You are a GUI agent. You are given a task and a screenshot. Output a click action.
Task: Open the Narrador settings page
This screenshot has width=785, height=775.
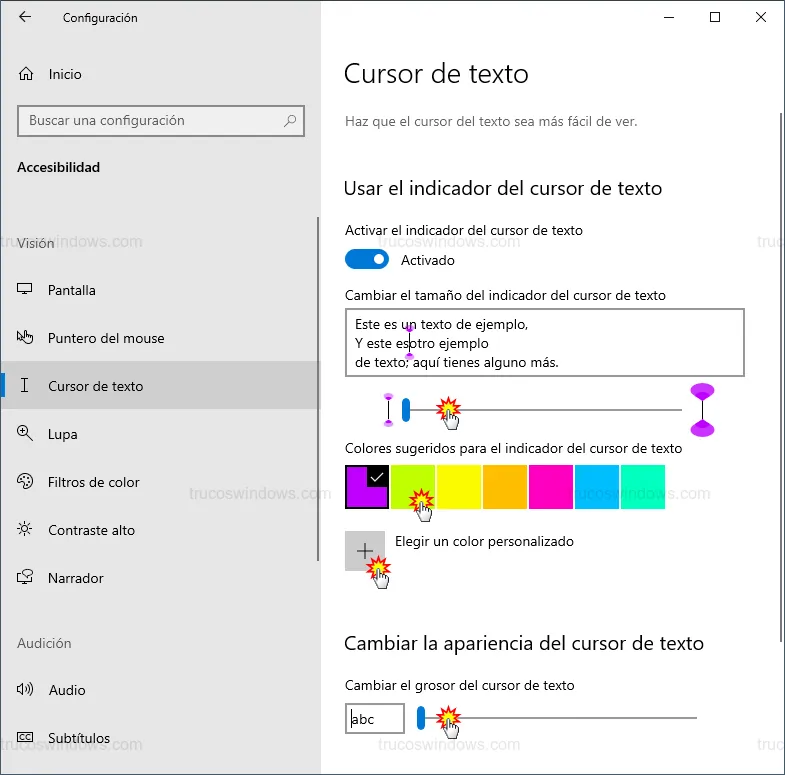(75, 578)
